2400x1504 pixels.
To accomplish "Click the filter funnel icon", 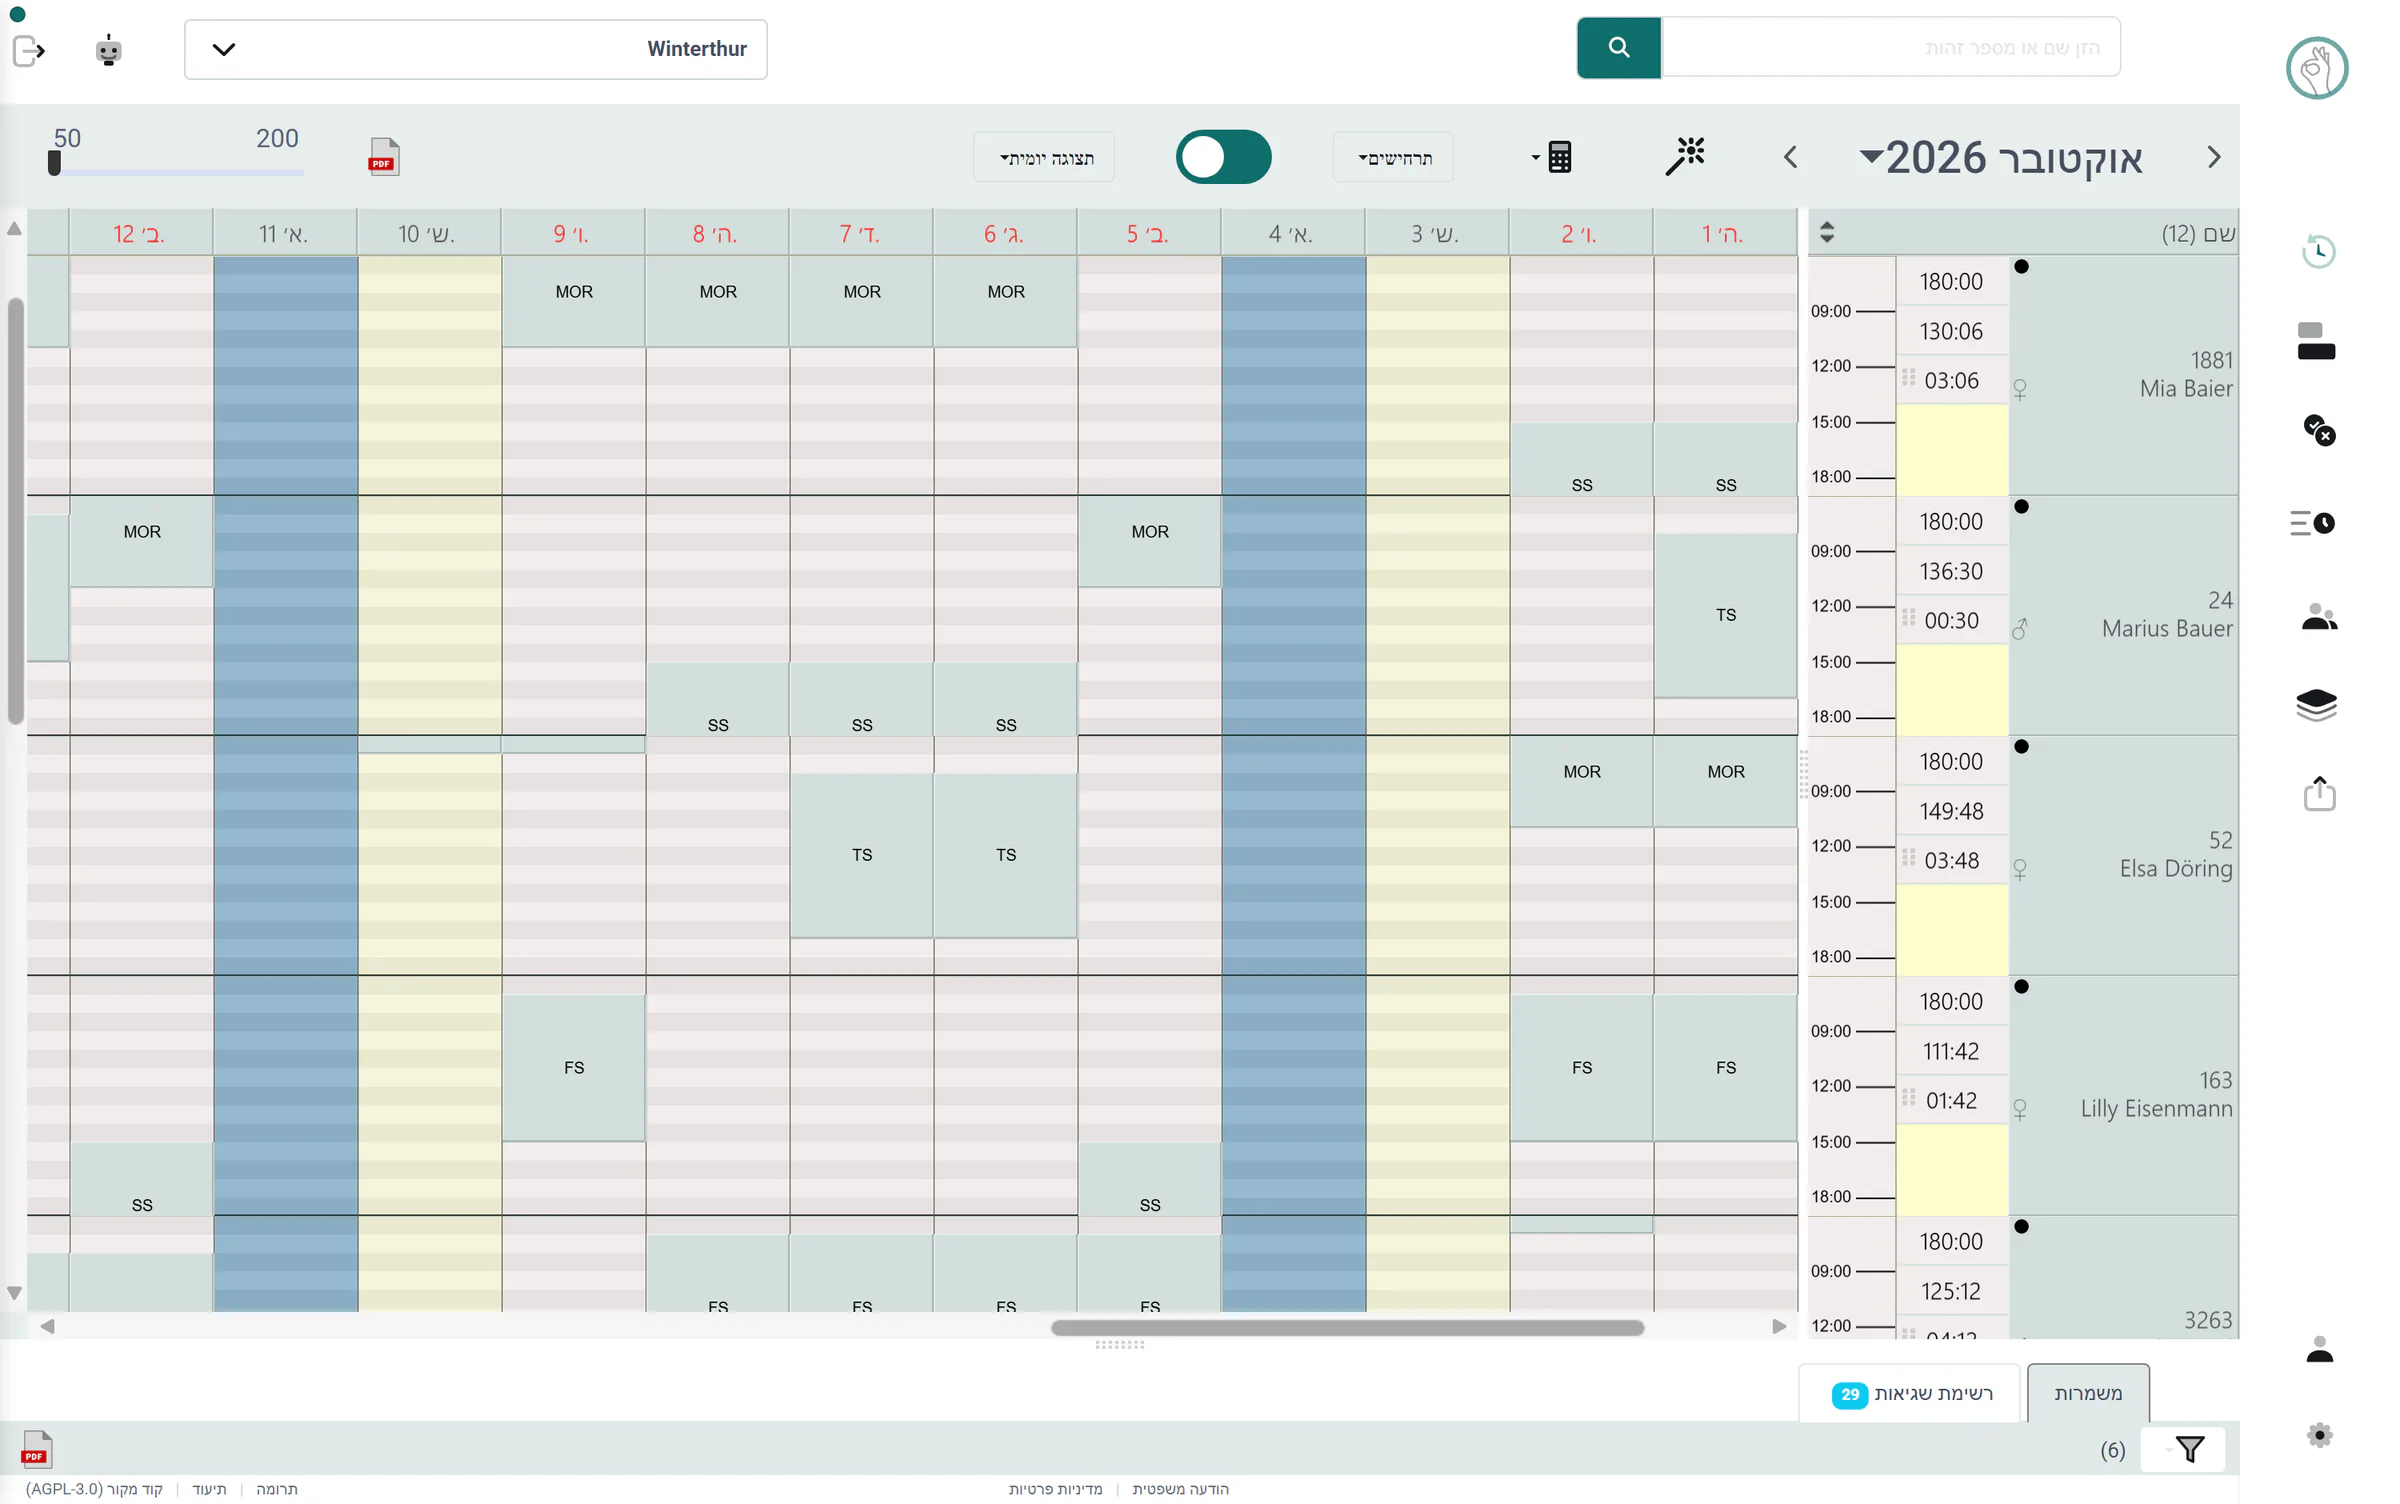I will click(x=2189, y=1449).
